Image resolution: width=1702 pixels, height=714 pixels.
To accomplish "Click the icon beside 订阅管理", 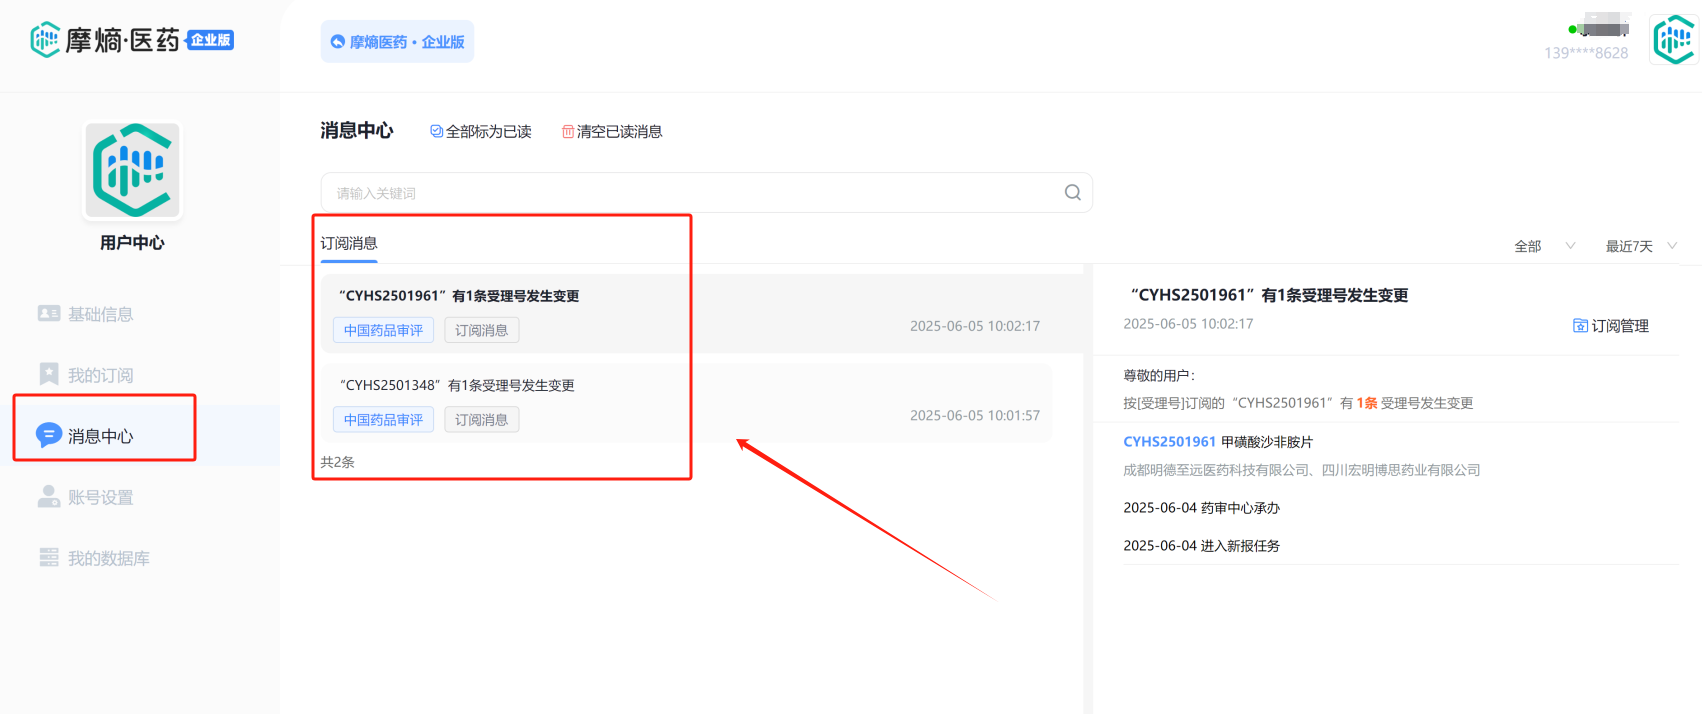I will pos(1580,326).
